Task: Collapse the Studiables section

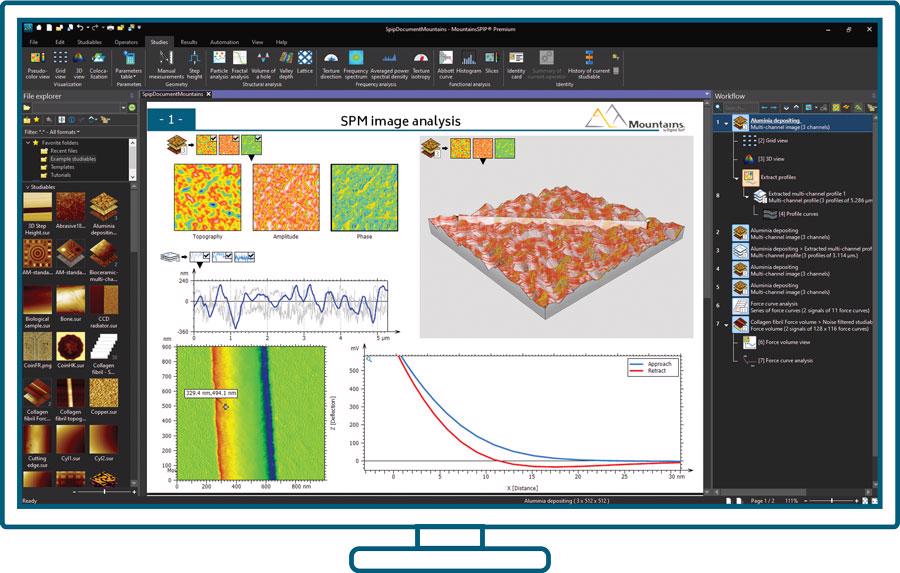Action: [26, 187]
